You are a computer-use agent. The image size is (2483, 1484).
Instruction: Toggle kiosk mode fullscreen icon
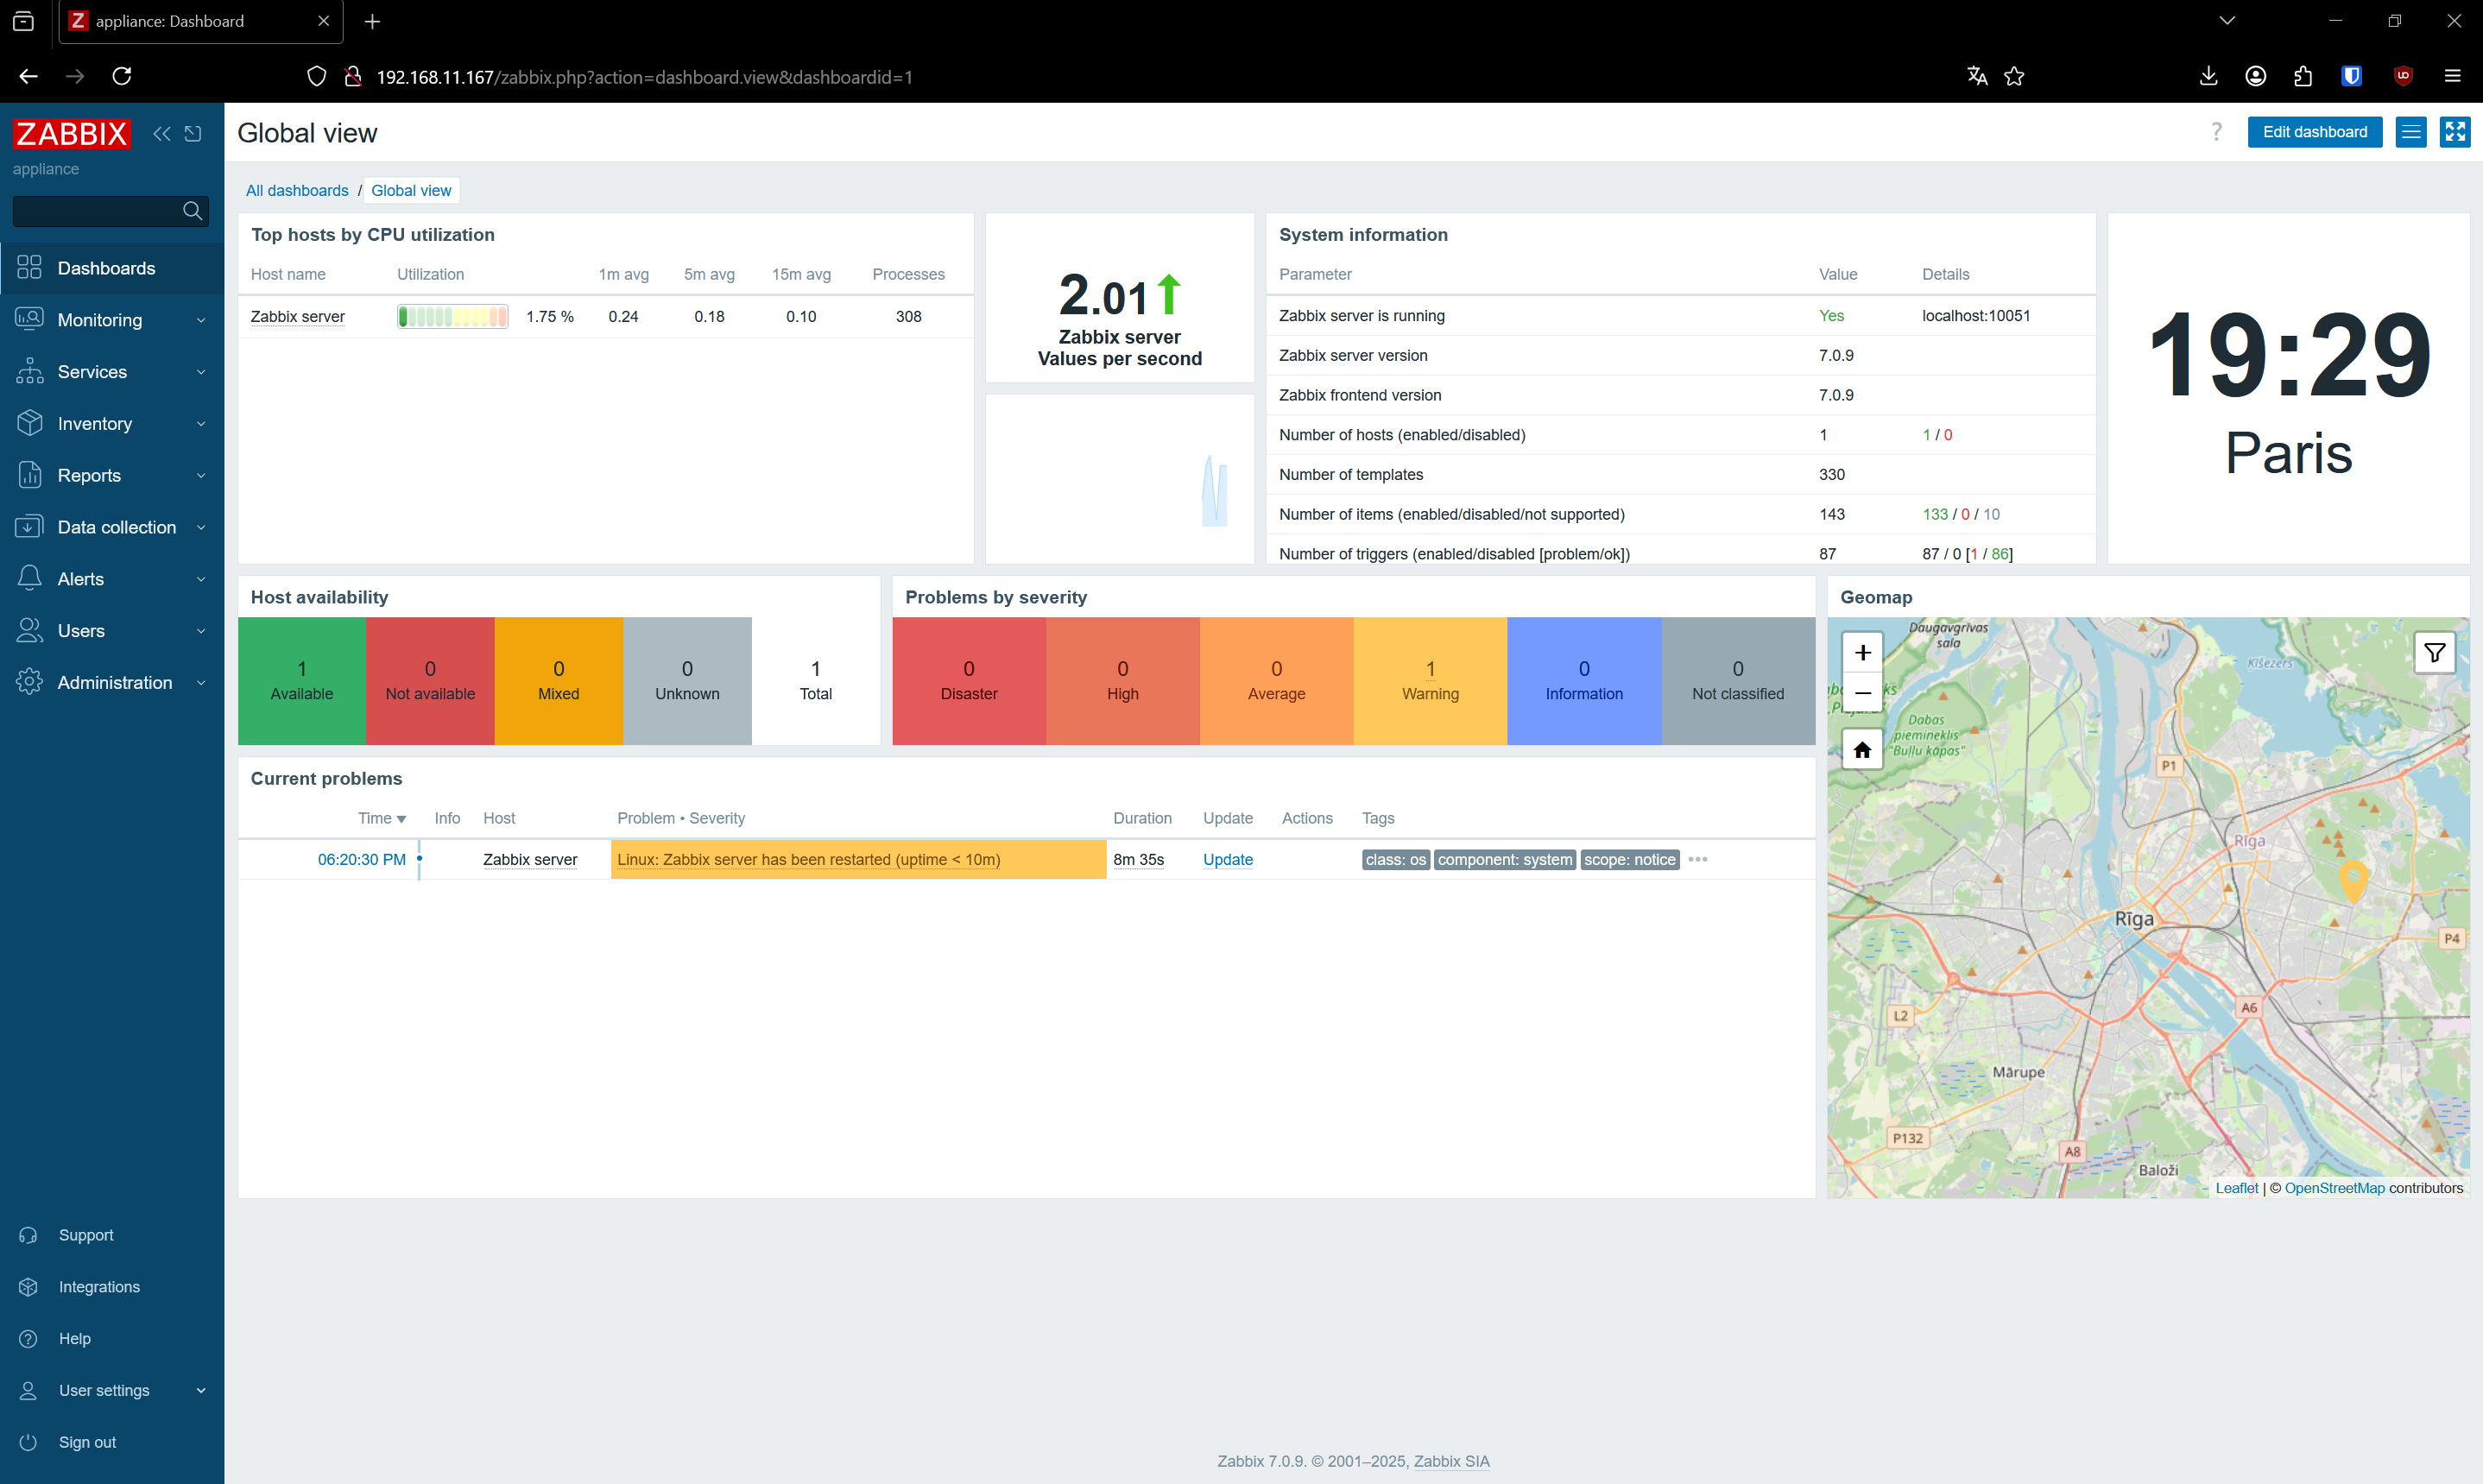tap(2455, 132)
